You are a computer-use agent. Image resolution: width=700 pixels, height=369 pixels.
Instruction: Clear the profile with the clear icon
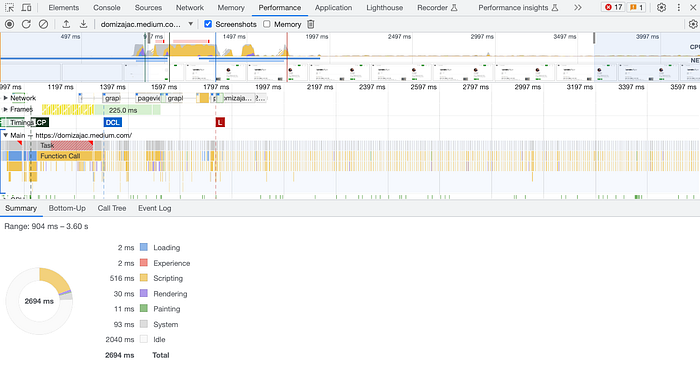pos(43,24)
